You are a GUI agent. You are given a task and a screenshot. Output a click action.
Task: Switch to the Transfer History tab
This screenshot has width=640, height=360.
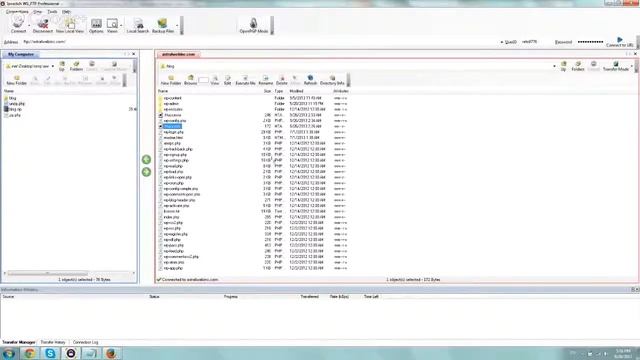53,342
